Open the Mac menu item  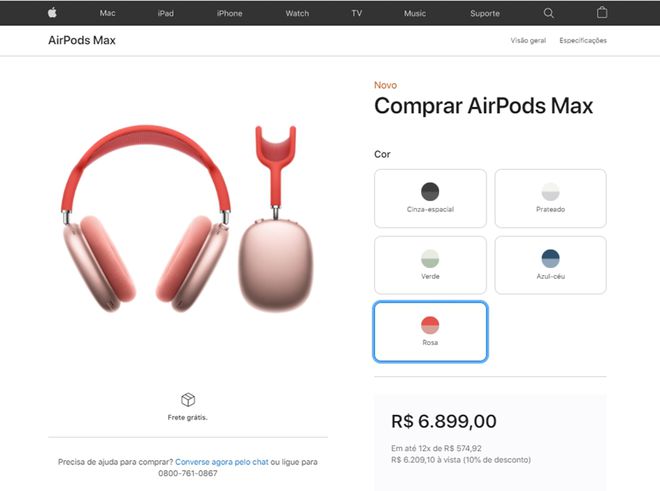[x=107, y=13]
